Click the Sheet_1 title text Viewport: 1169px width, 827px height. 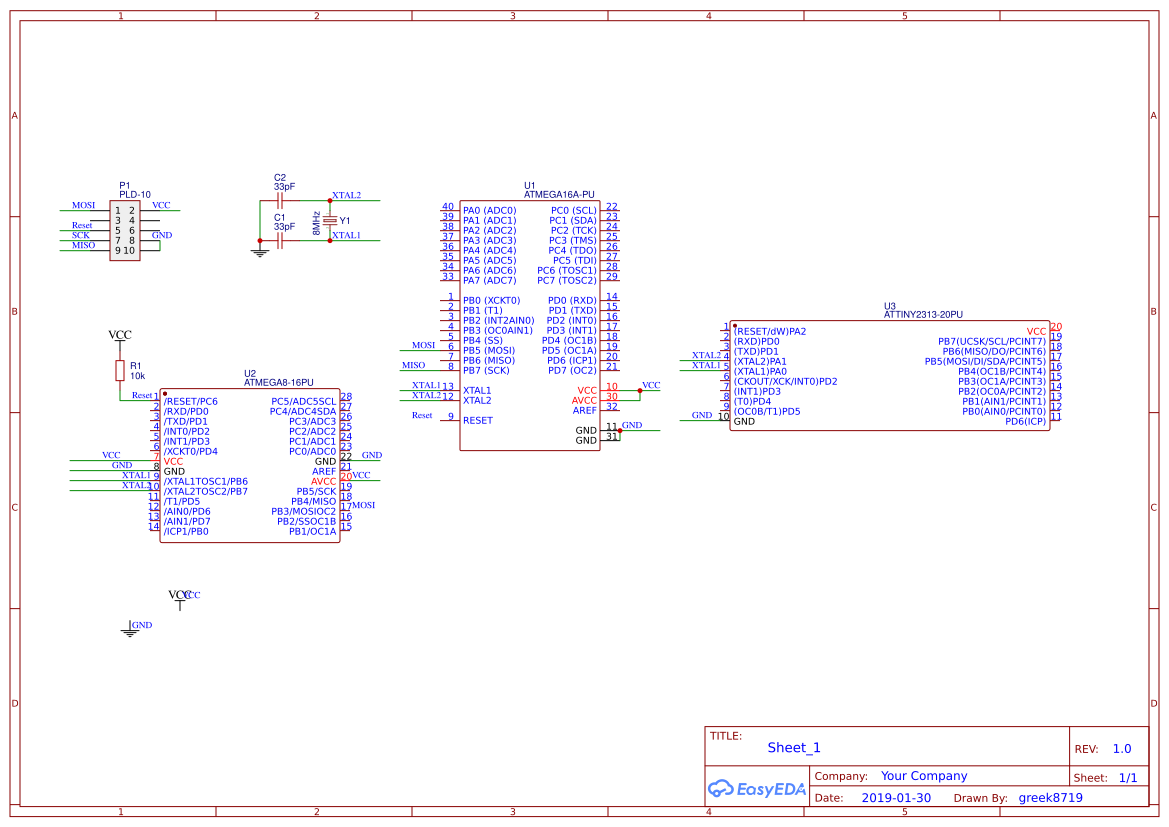793,747
